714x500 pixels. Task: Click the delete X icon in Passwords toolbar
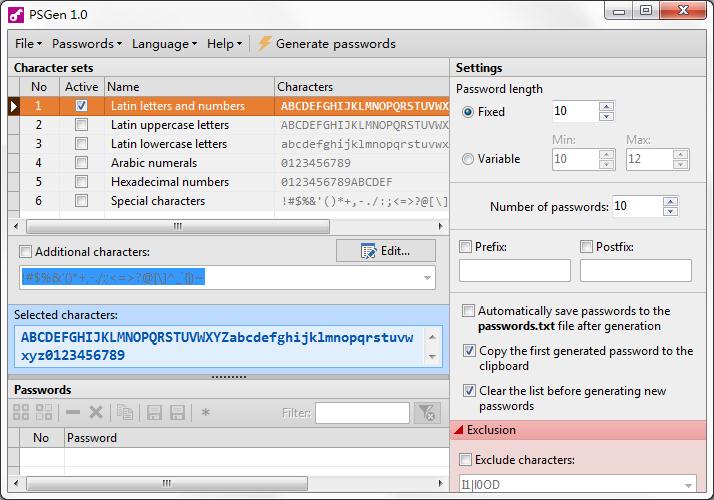coord(96,412)
